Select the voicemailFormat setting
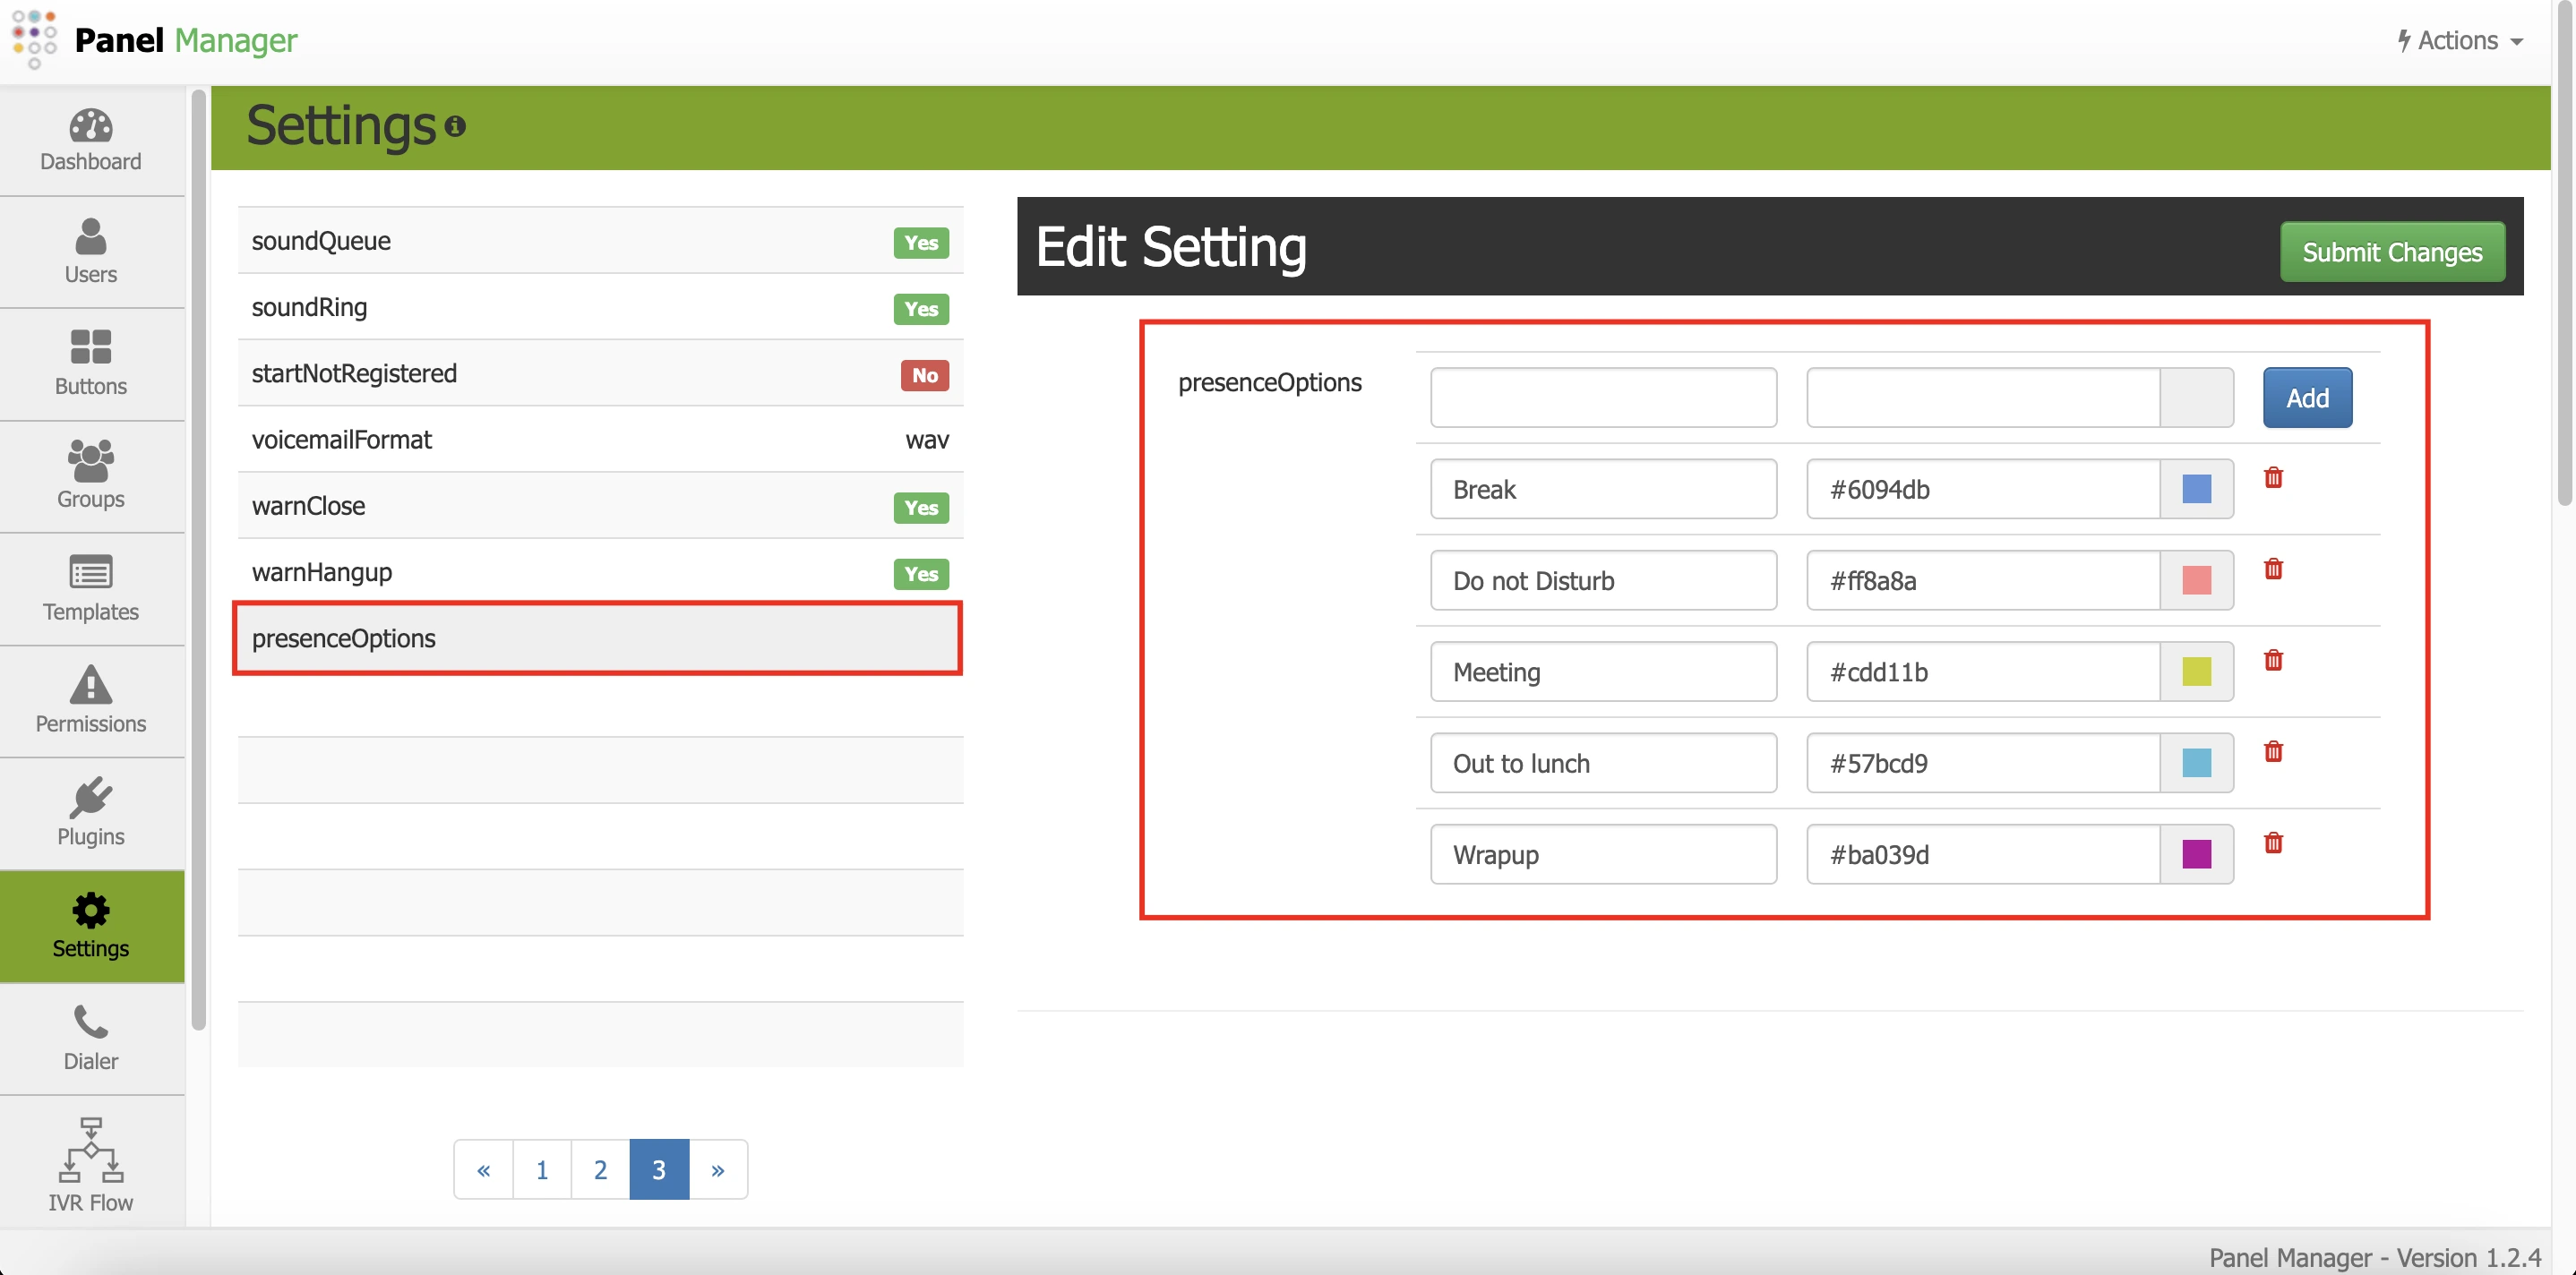Screen dimensions: 2576x1275 click(x=600, y=440)
